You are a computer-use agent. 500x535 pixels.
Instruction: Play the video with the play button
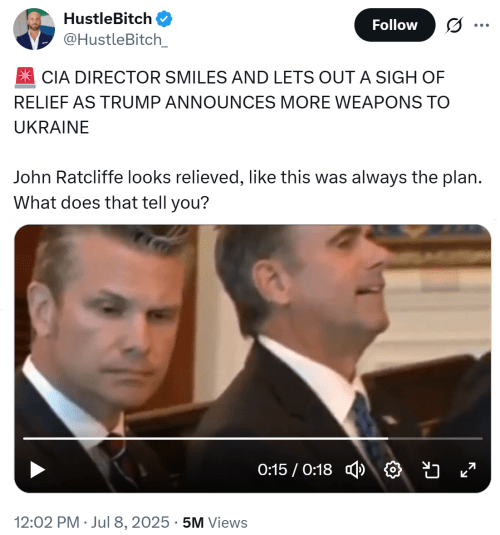(x=37, y=470)
